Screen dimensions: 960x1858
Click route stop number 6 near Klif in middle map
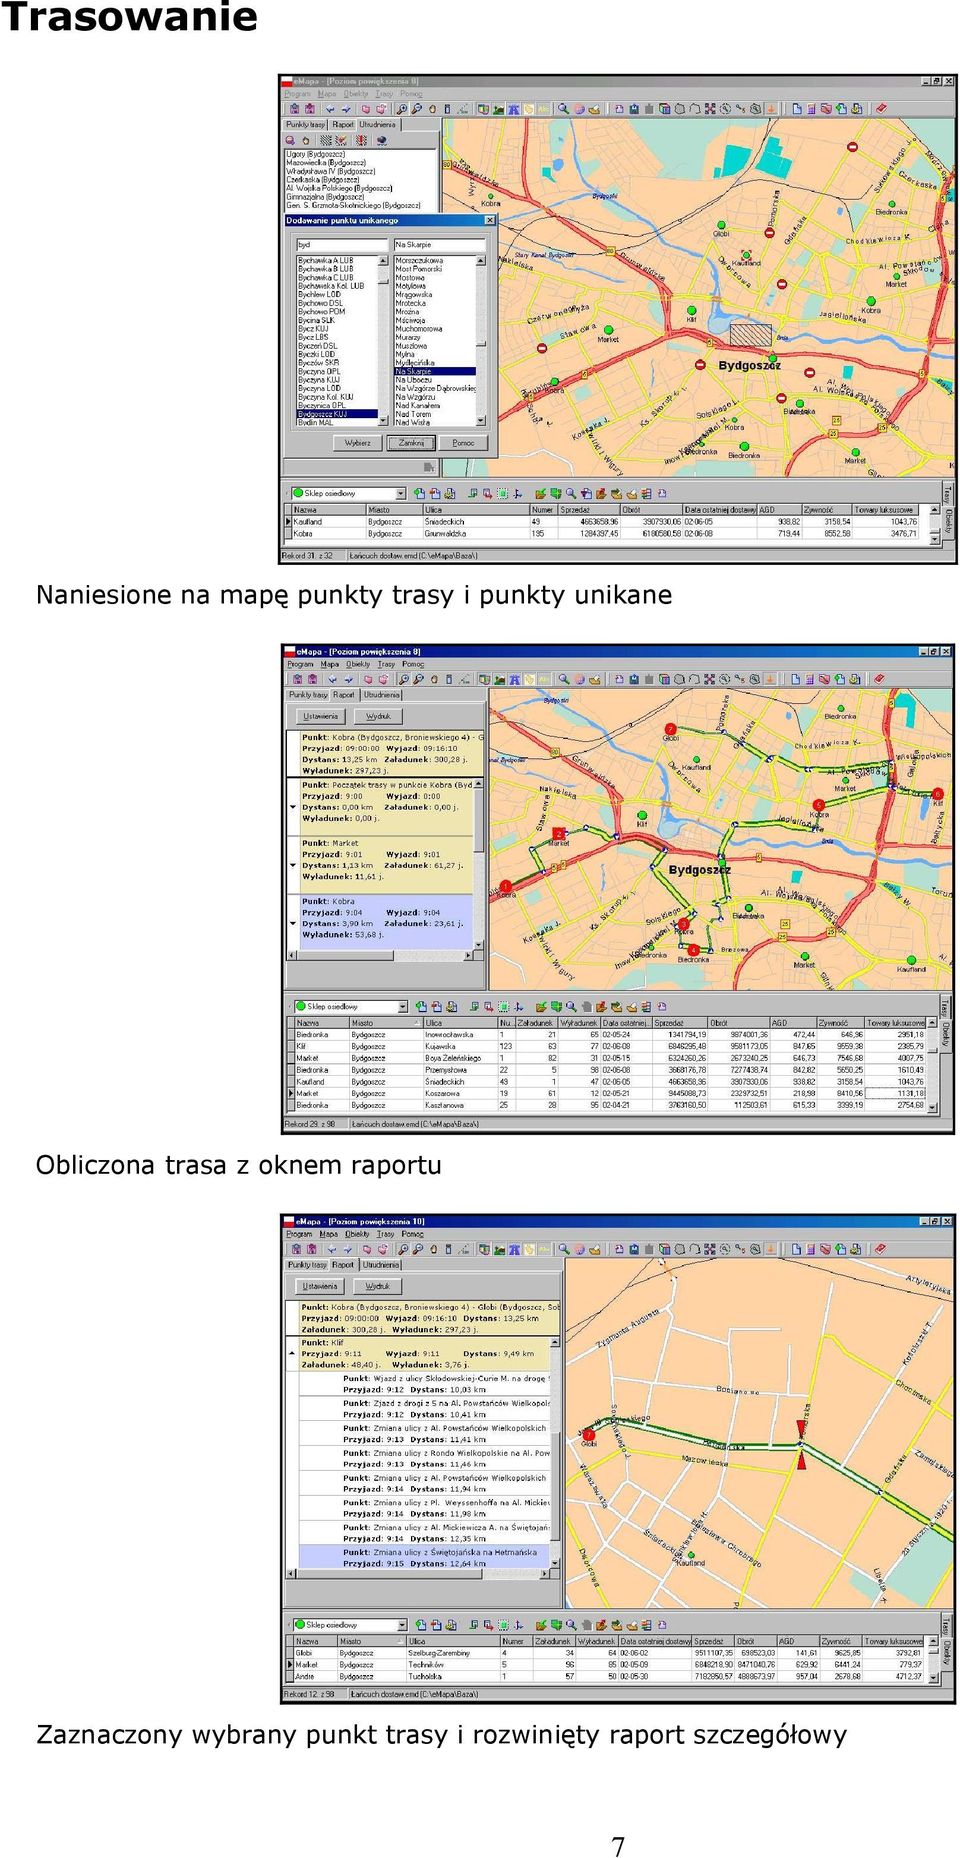pos(937,794)
